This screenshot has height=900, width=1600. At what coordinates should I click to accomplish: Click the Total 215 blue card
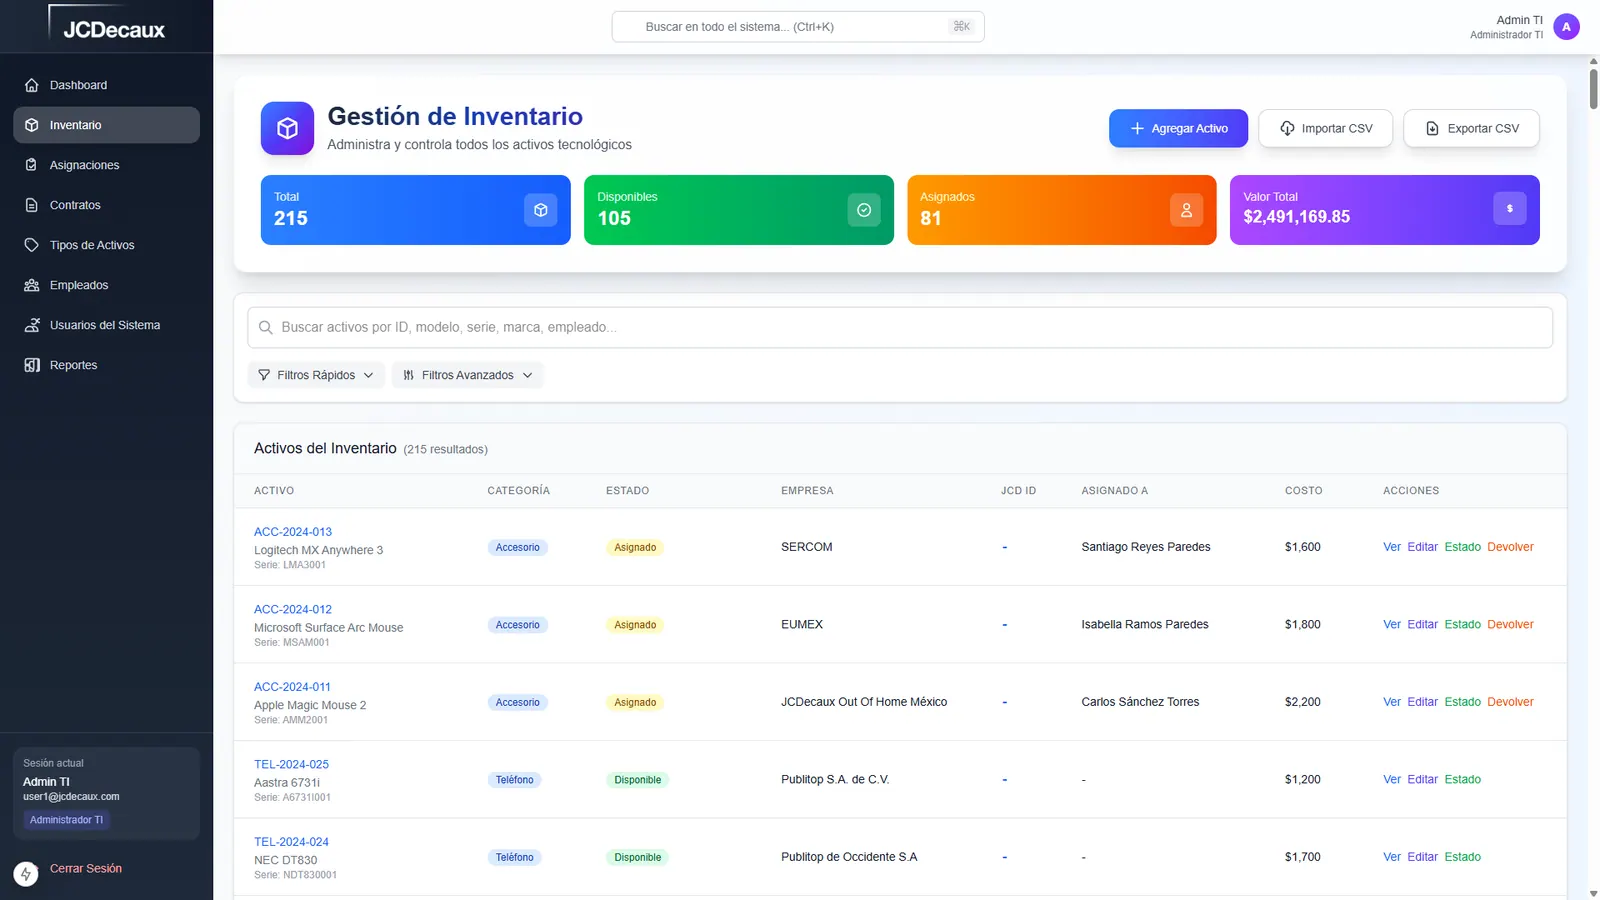click(416, 210)
